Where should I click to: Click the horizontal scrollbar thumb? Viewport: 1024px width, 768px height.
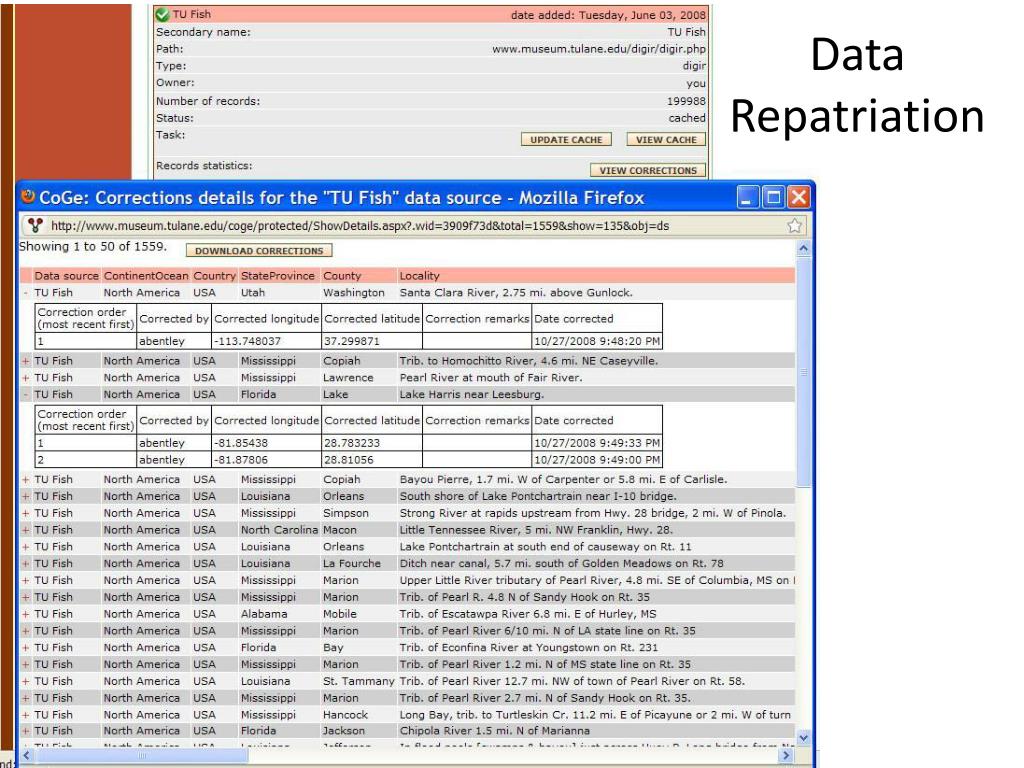click(142, 756)
